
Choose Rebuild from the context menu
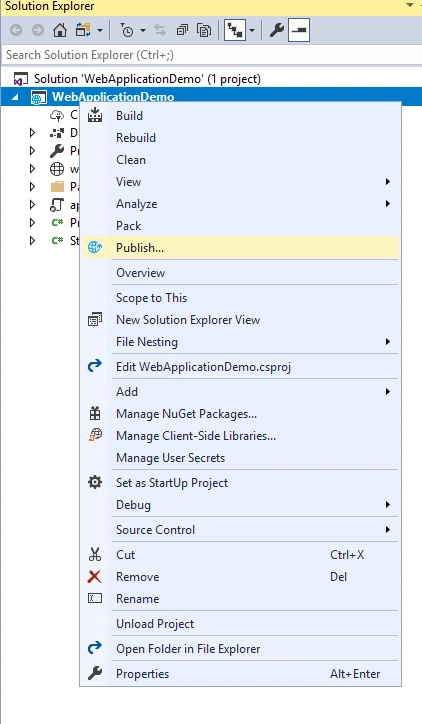click(240, 138)
